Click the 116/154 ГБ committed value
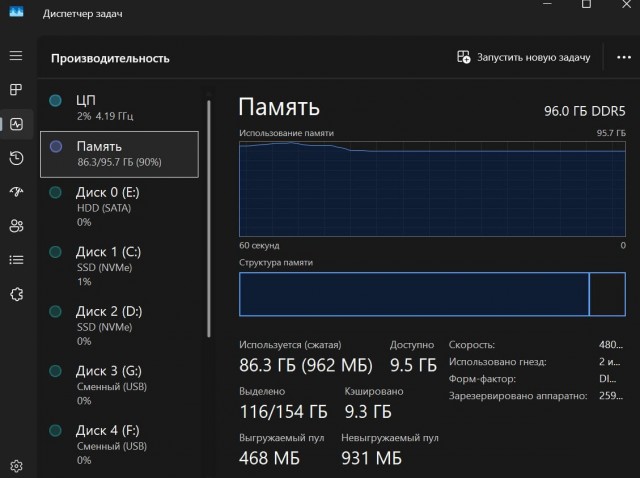The width and height of the screenshot is (640, 478). pyautogui.click(x=283, y=411)
